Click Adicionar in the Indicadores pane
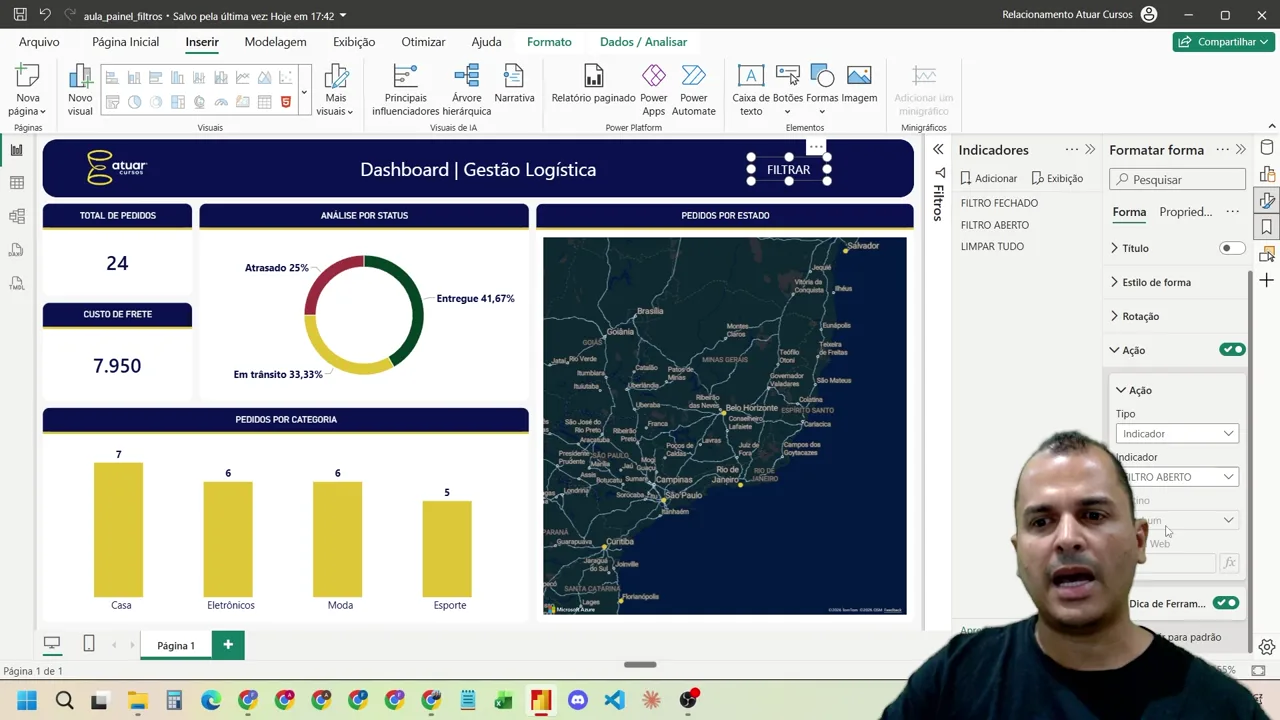1280x720 pixels. tap(988, 178)
